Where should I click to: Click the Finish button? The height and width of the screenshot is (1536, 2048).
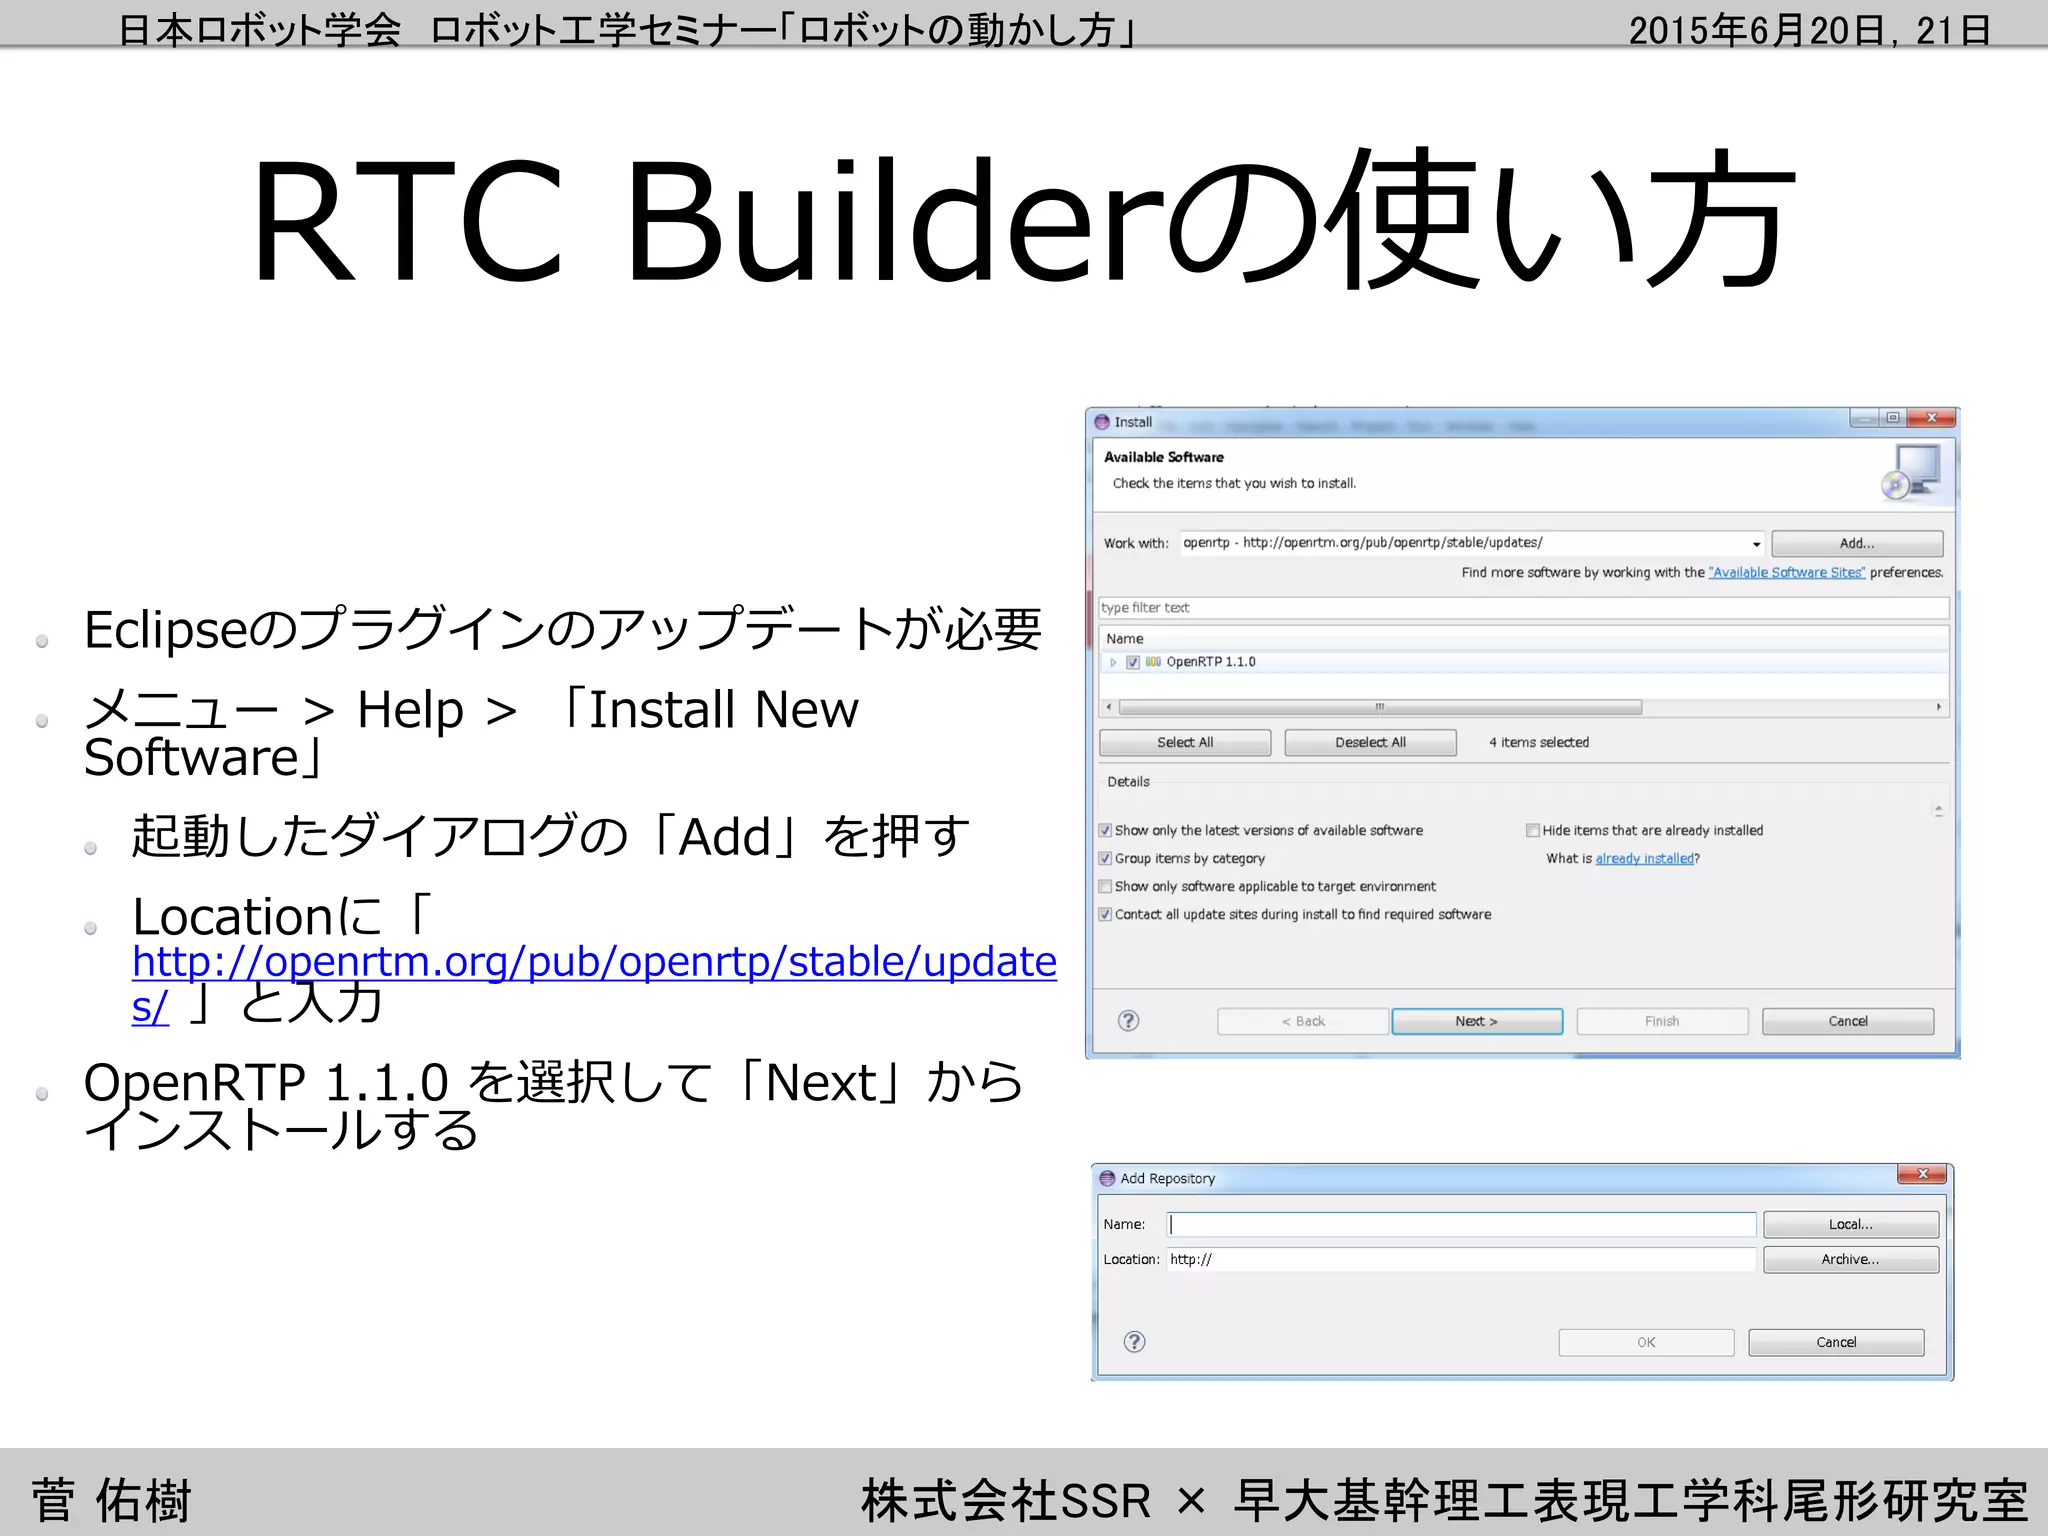1662,1021
